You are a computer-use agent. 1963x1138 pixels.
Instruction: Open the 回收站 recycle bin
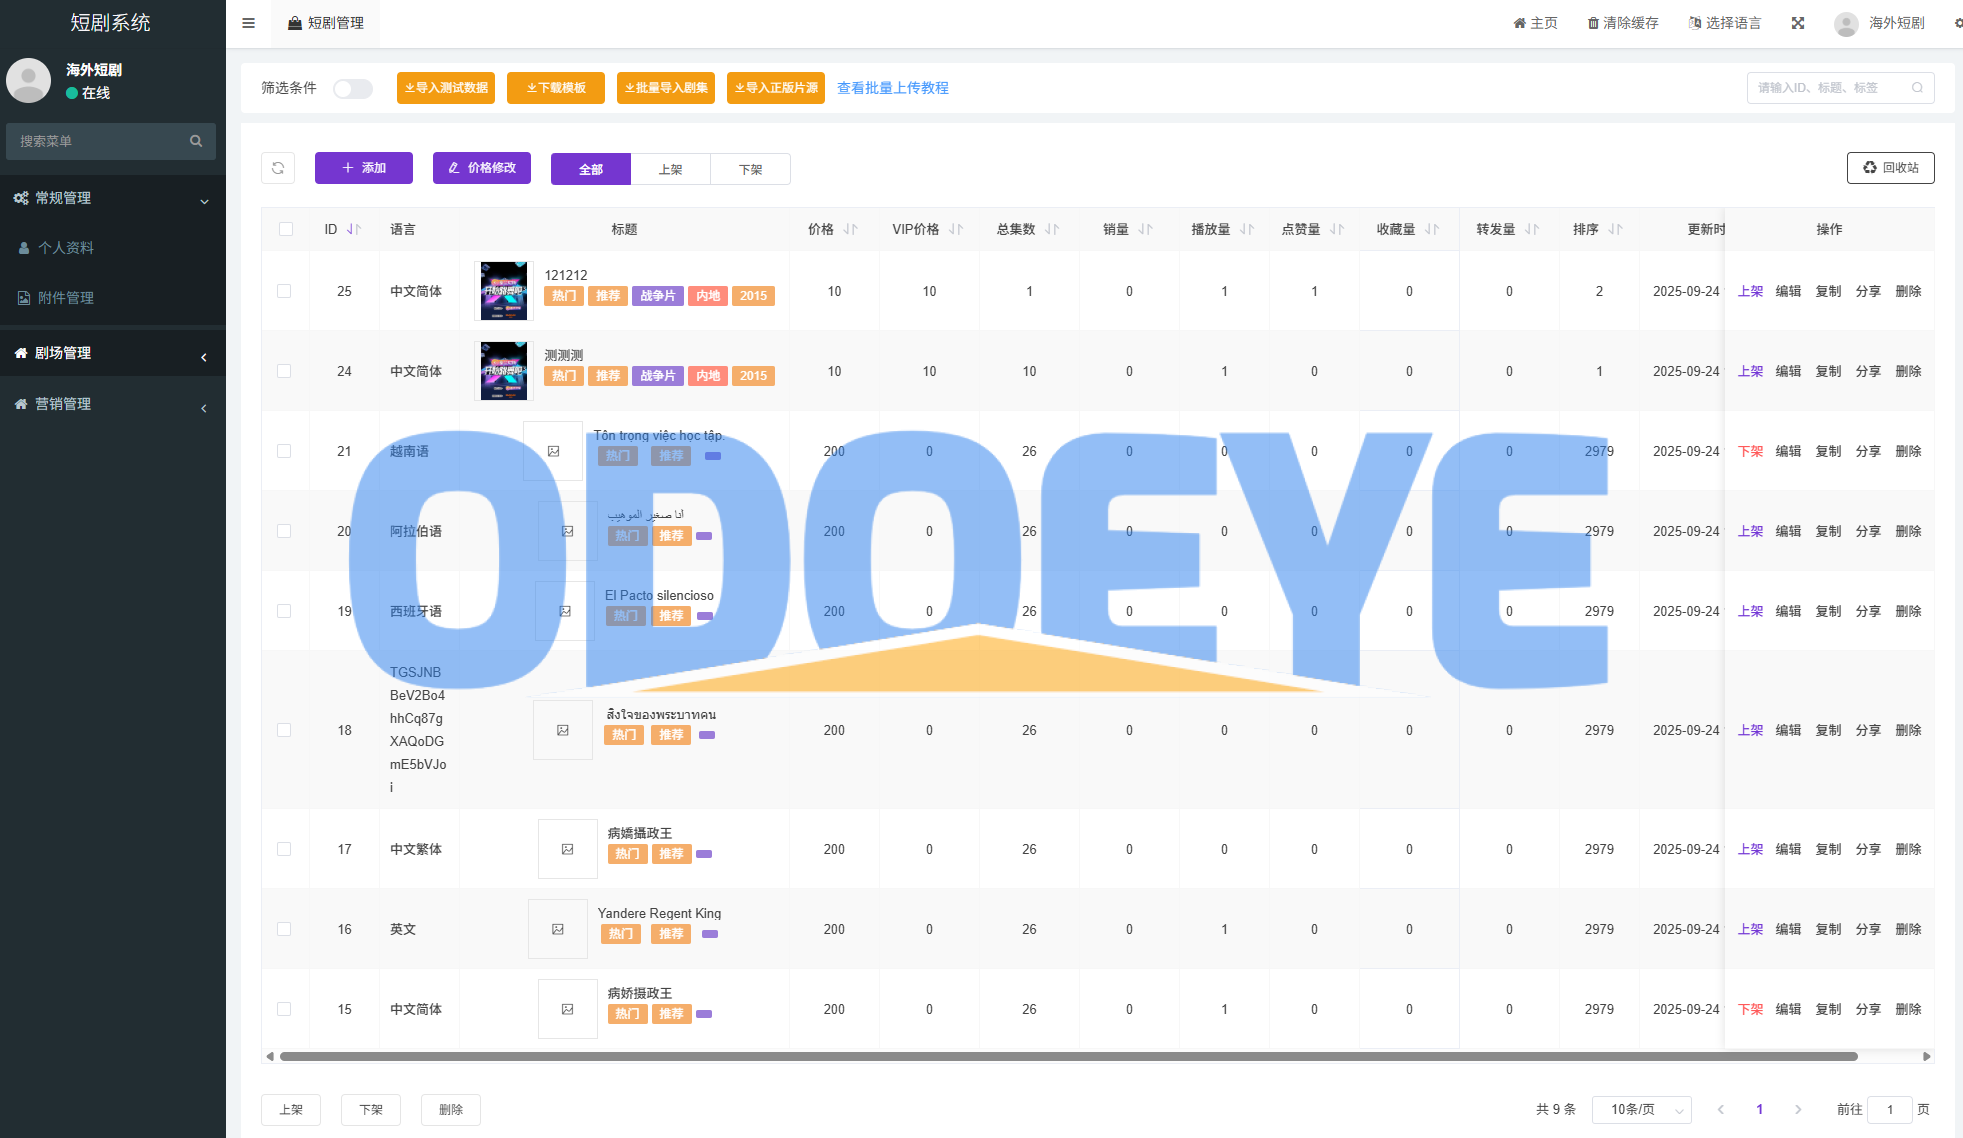[x=1890, y=168]
